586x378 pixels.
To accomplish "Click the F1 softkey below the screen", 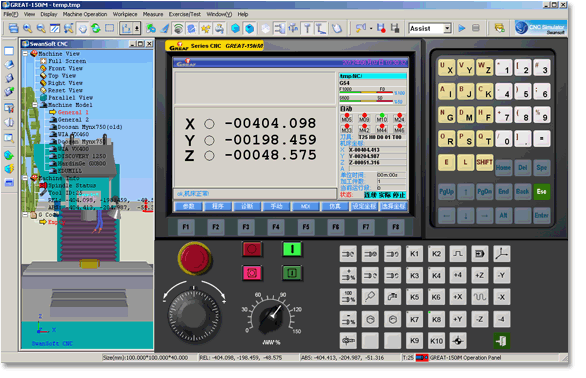I will (x=186, y=227).
